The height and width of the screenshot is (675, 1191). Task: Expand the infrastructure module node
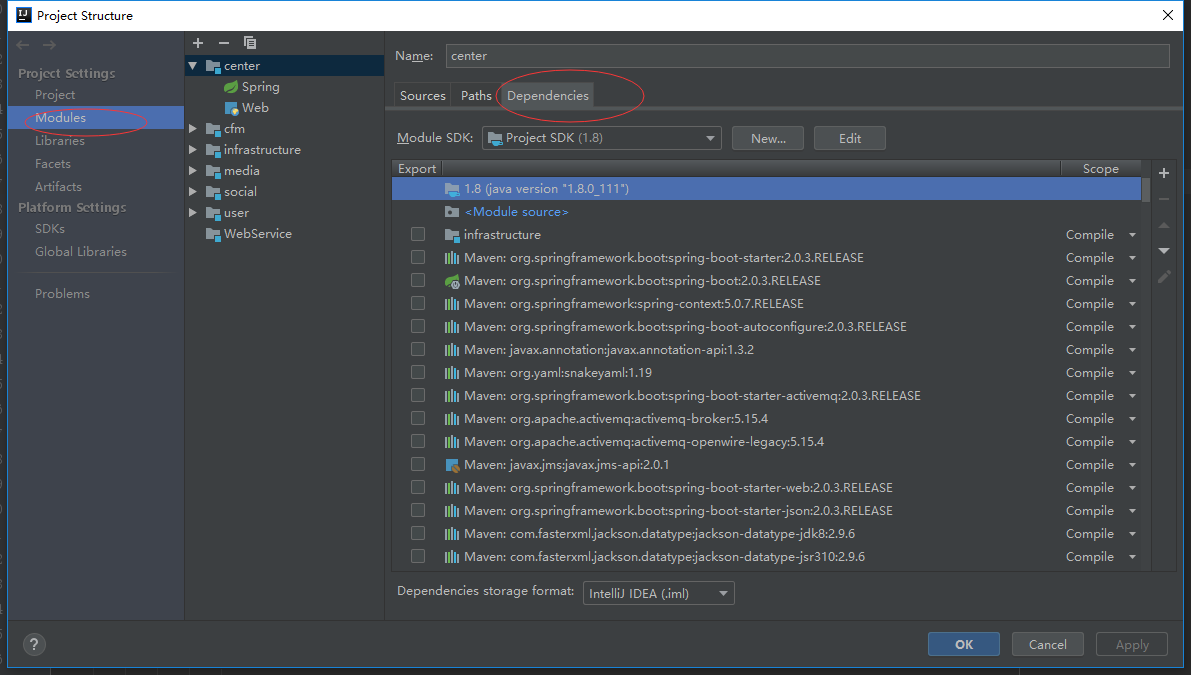[193, 150]
